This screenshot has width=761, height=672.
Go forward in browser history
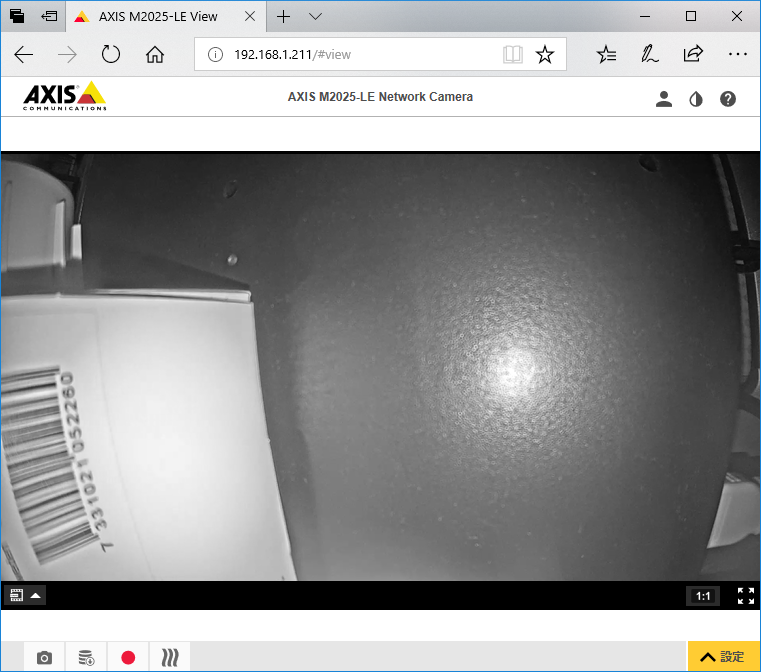67,54
